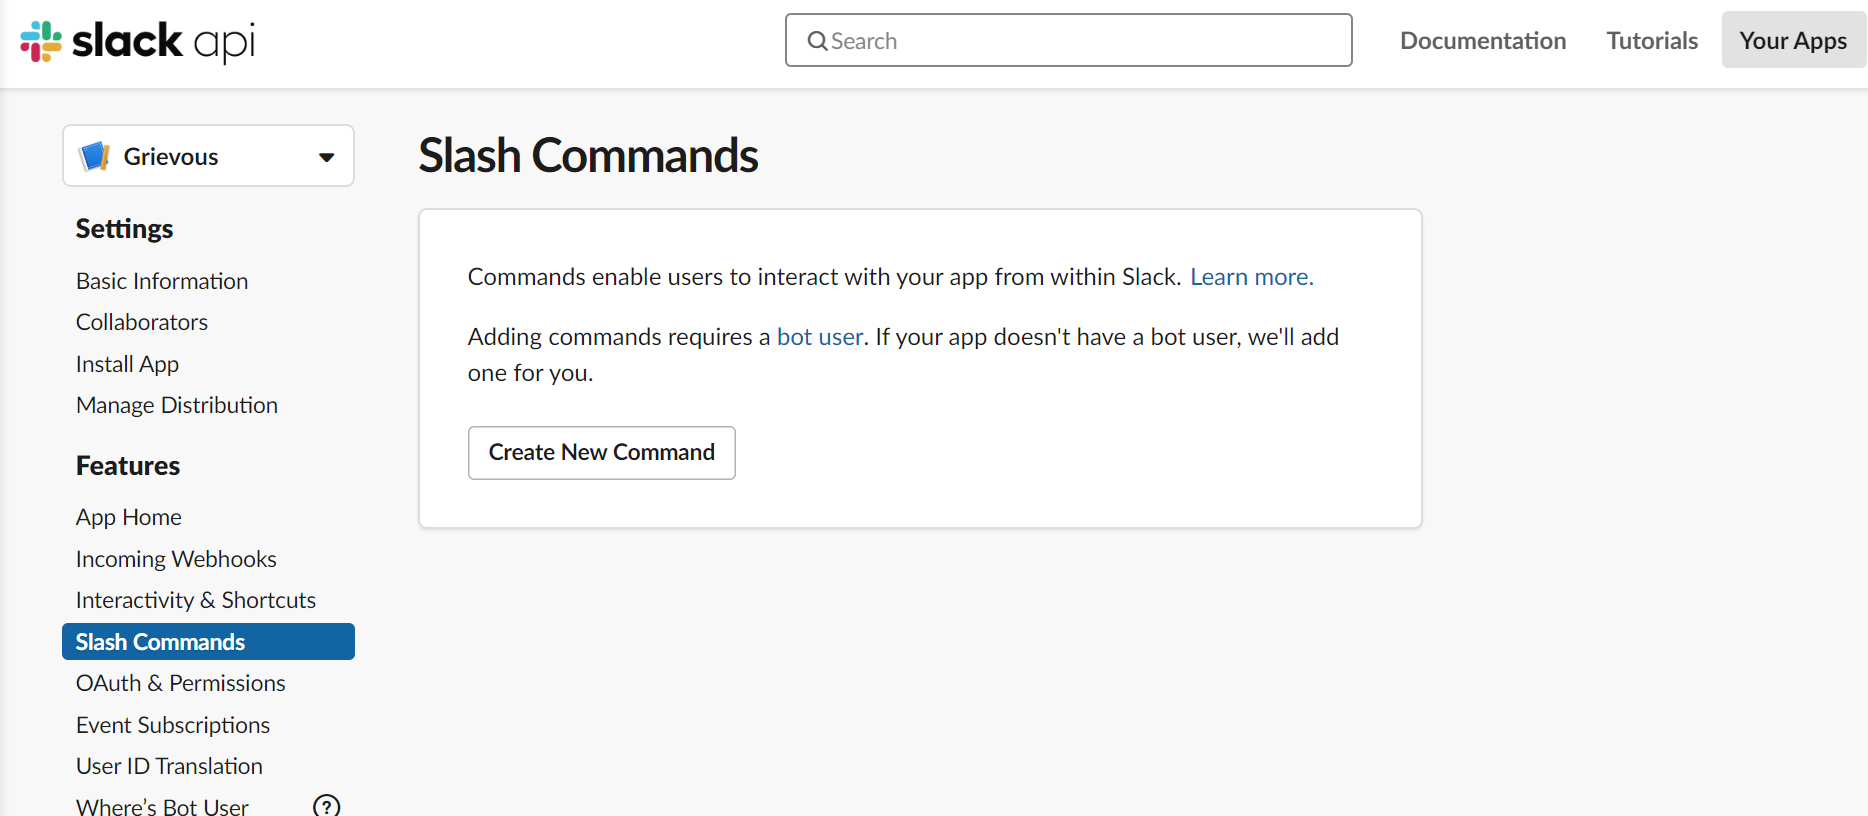1868x816 pixels.
Task: Click the search magnifier icon
Action: point(817,41)
